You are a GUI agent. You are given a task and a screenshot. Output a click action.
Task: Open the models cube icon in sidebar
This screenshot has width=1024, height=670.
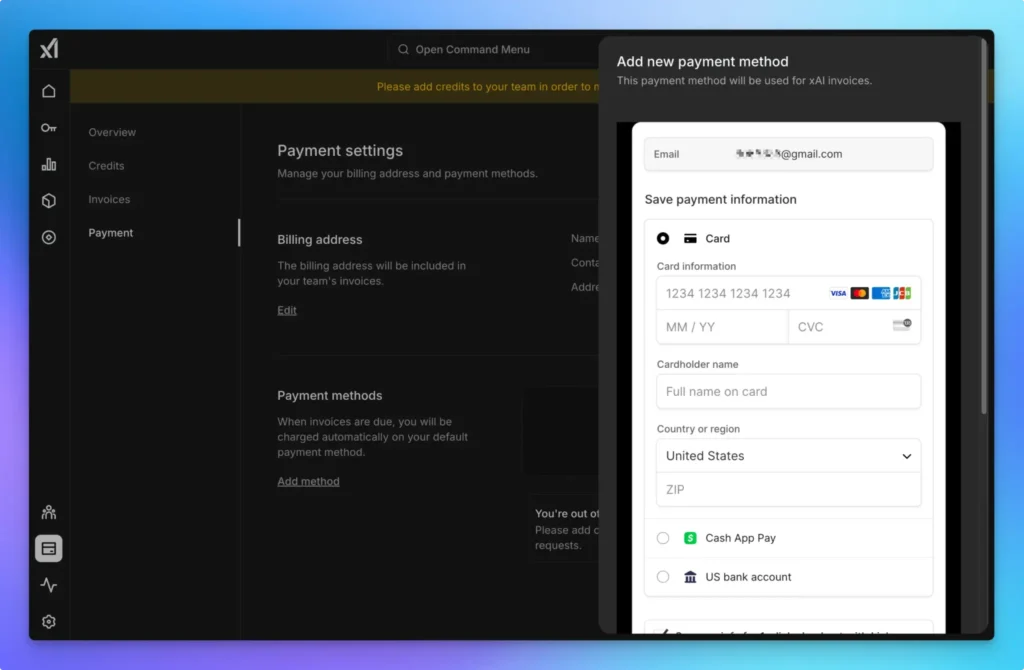(49, 201)
